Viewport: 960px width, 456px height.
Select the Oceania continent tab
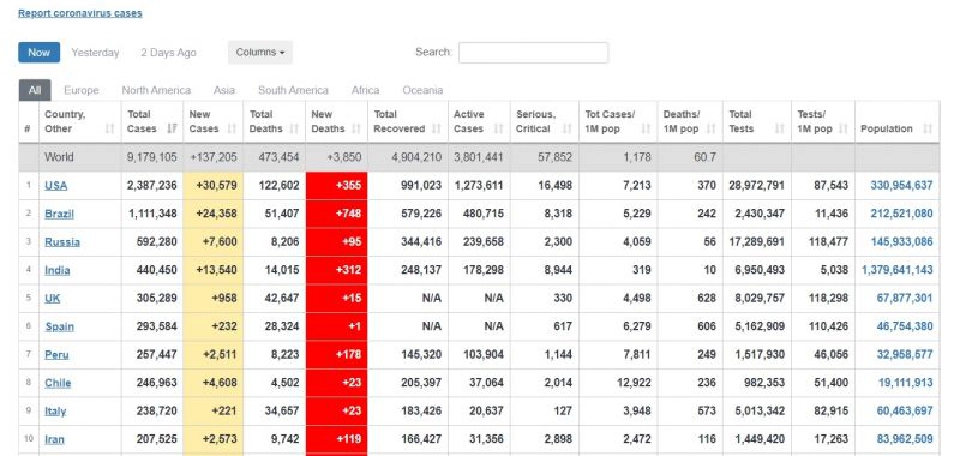[x=423, y=91]
